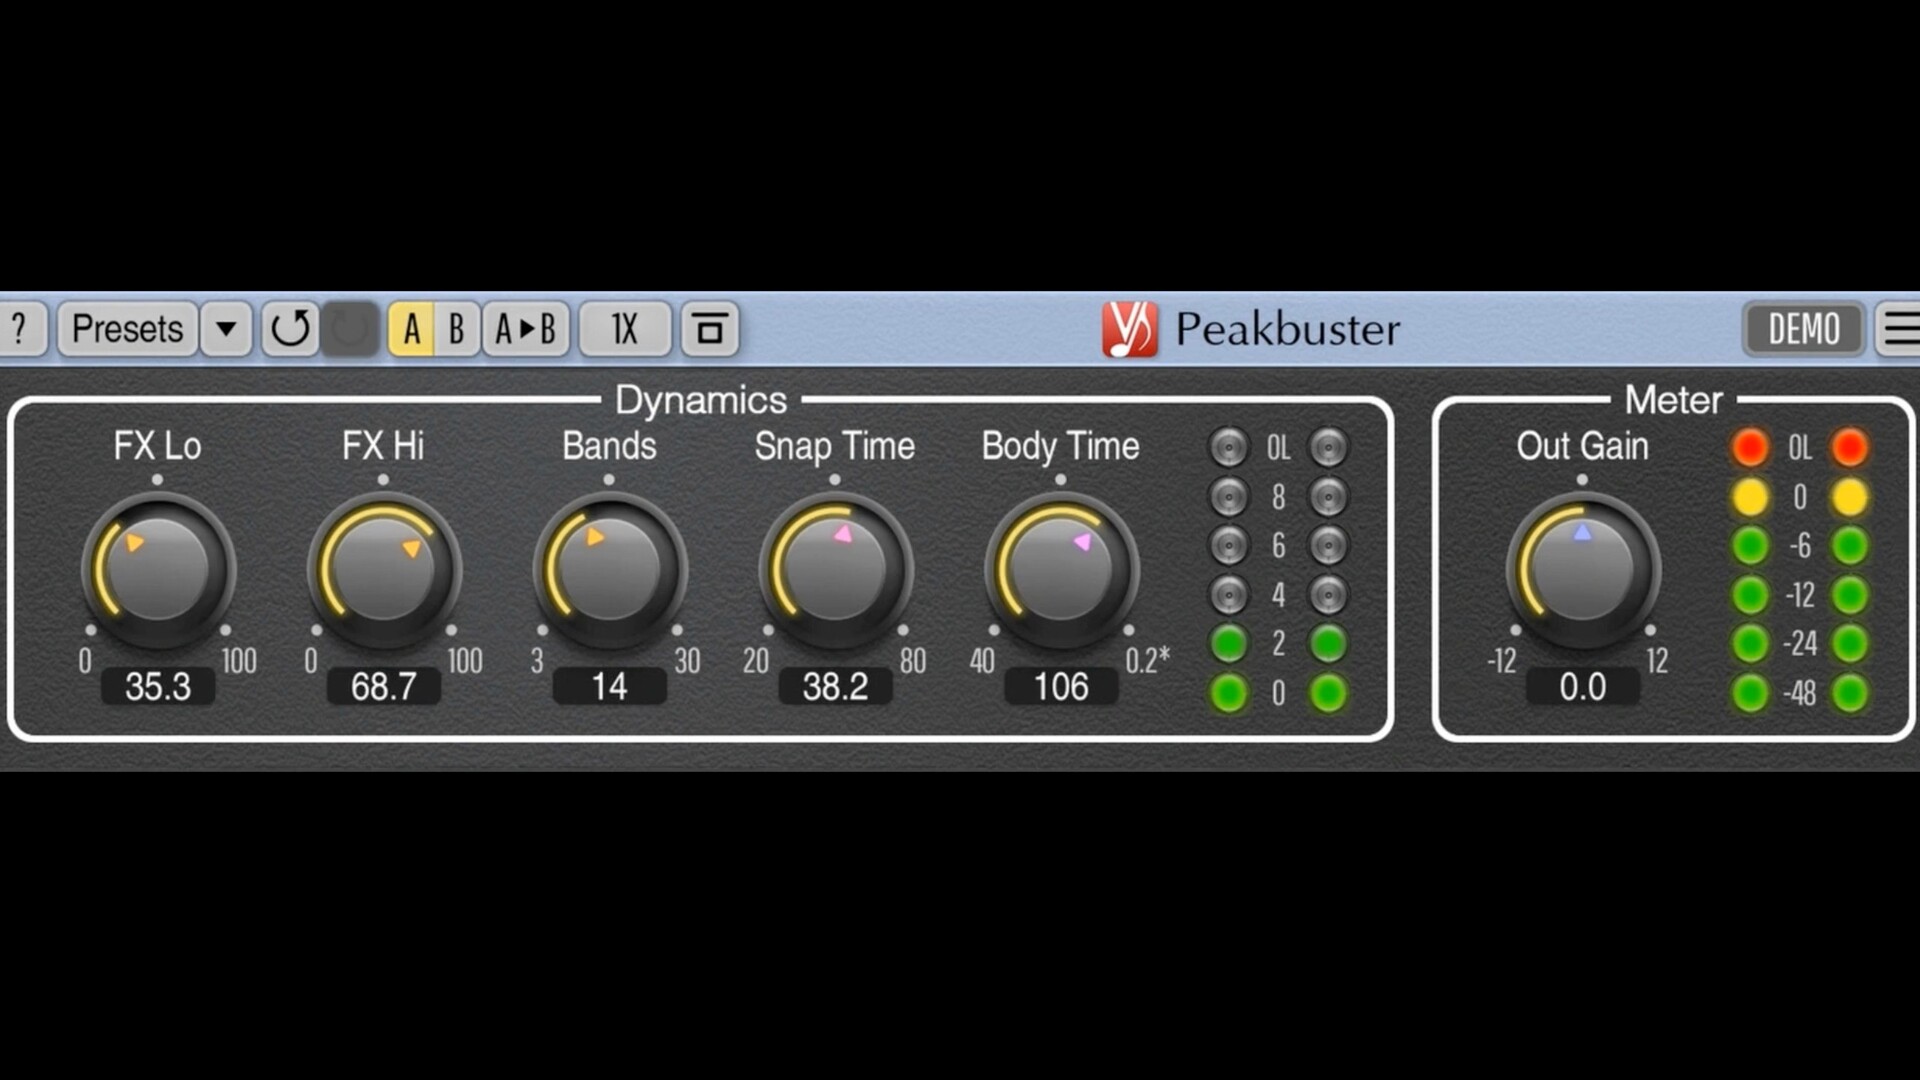1920x1080 pixels.
Task: Click the red OL meter indicator
Action: 1750,447
